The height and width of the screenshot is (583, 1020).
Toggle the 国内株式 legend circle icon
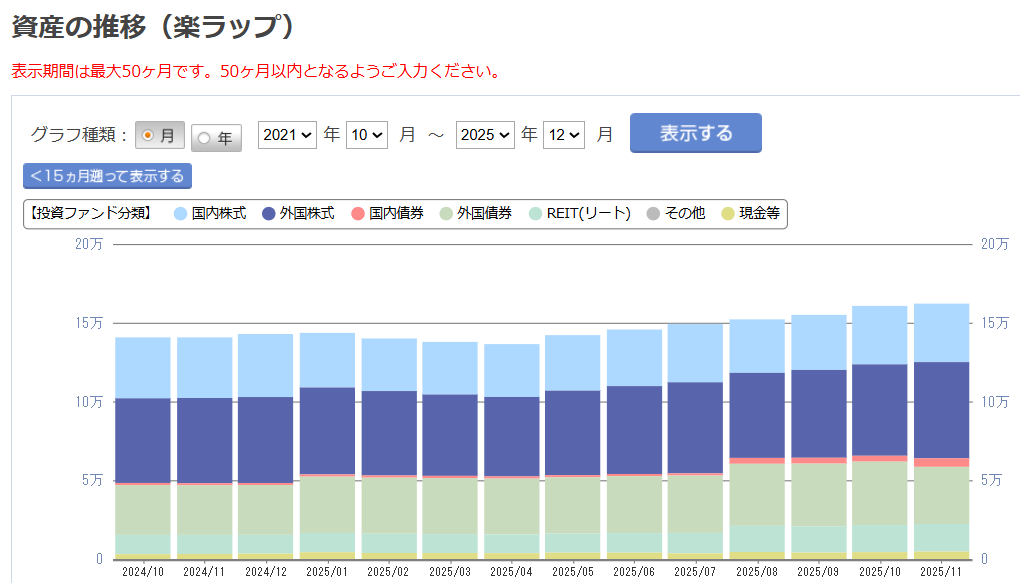tap(180, 213)
